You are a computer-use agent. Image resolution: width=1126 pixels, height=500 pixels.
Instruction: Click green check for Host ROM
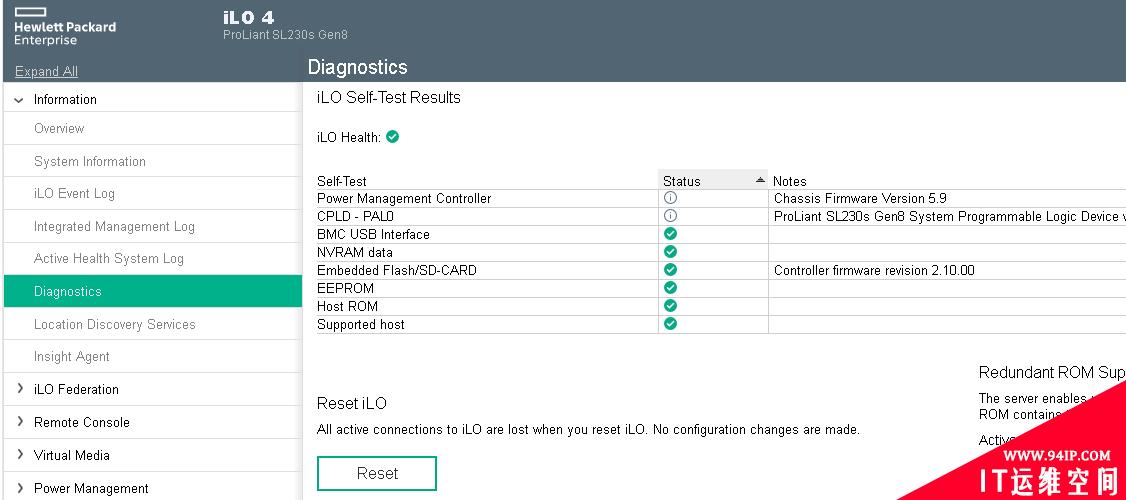[x=671, y=305]
